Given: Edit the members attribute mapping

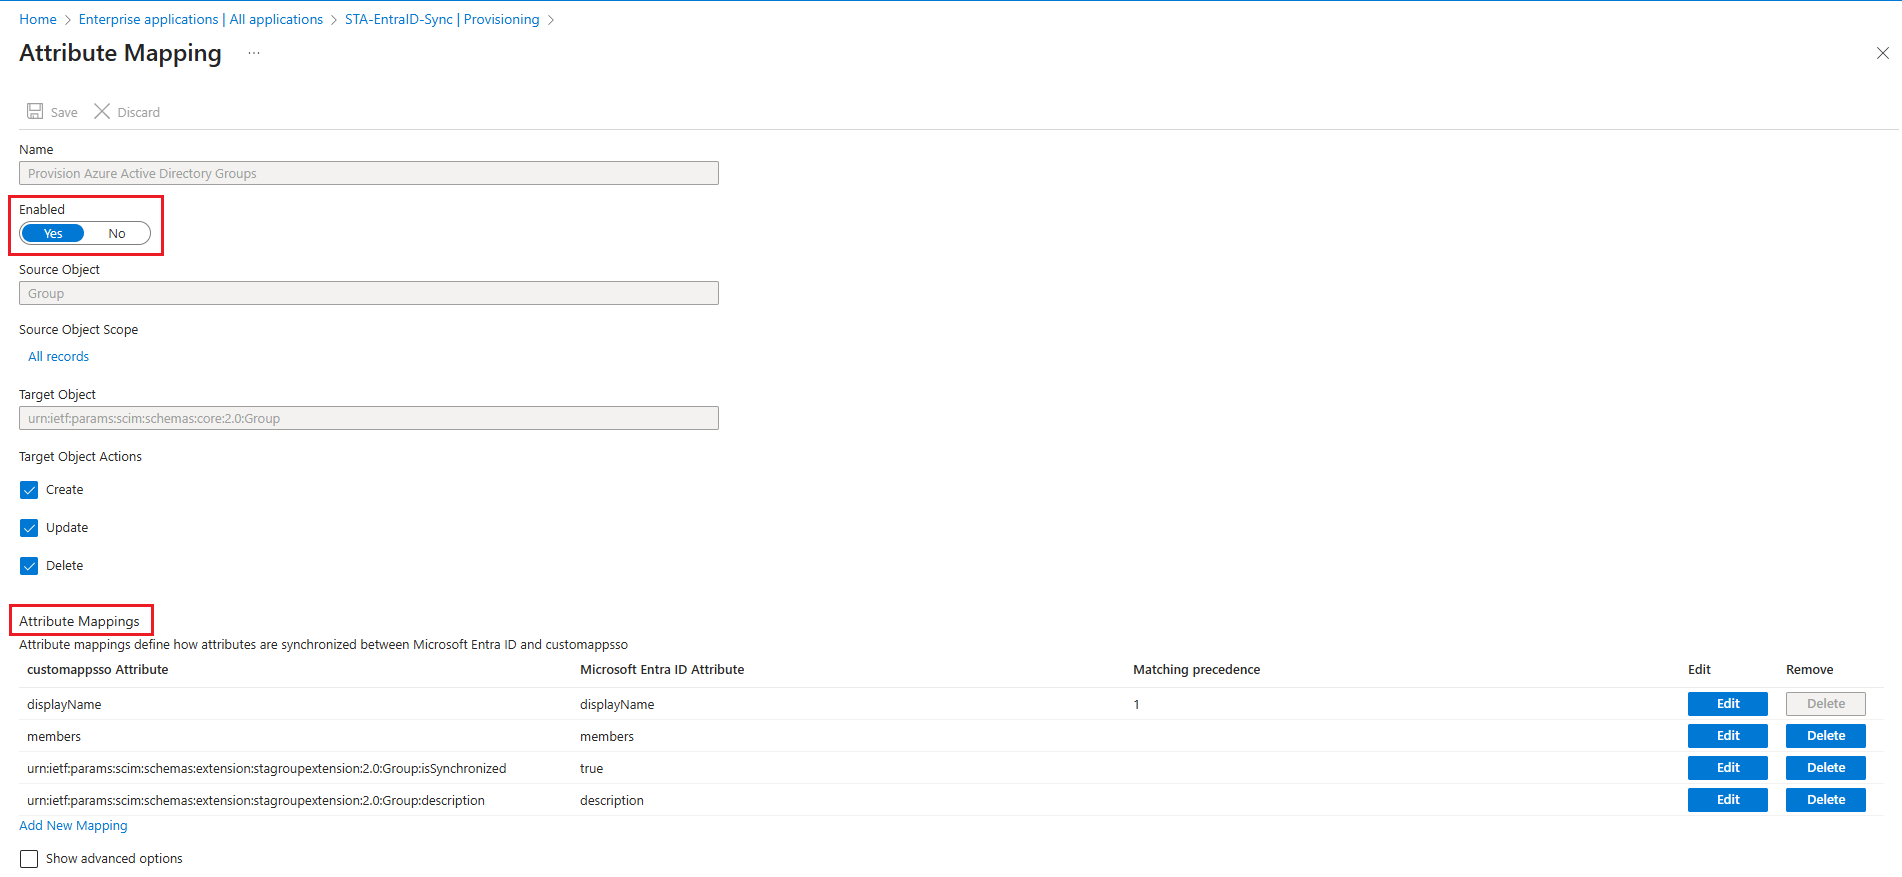Looking at the screenshot, I should click(x=1727, y=736).
